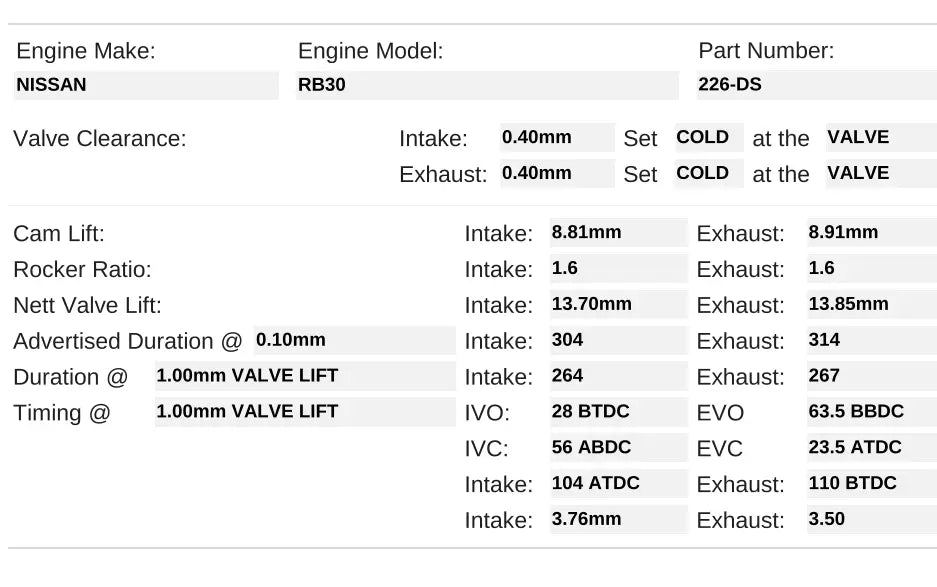The height and width of the screenshot is (587, 937).
Task: Select the Duration Exhaust value 267
Action: point(871,376)
